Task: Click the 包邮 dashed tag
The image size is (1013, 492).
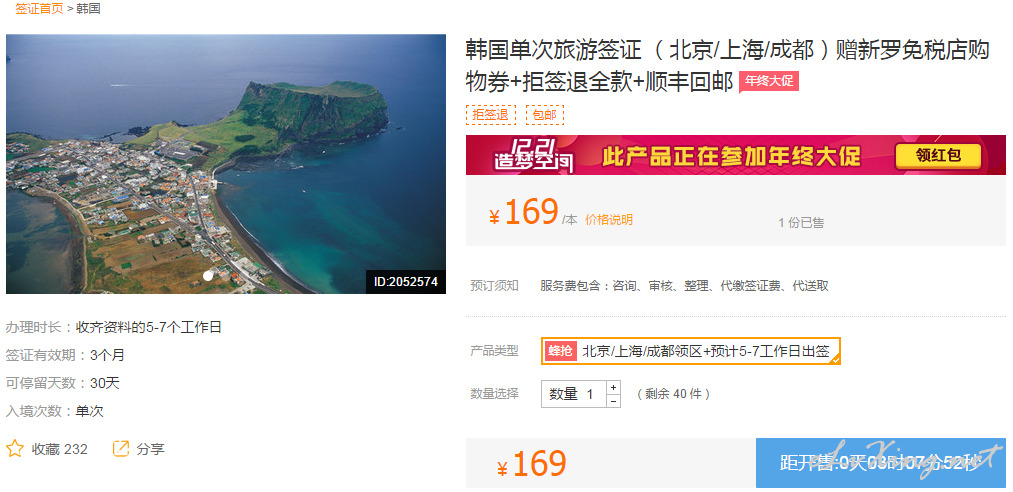Action: (x=545, y=115)
